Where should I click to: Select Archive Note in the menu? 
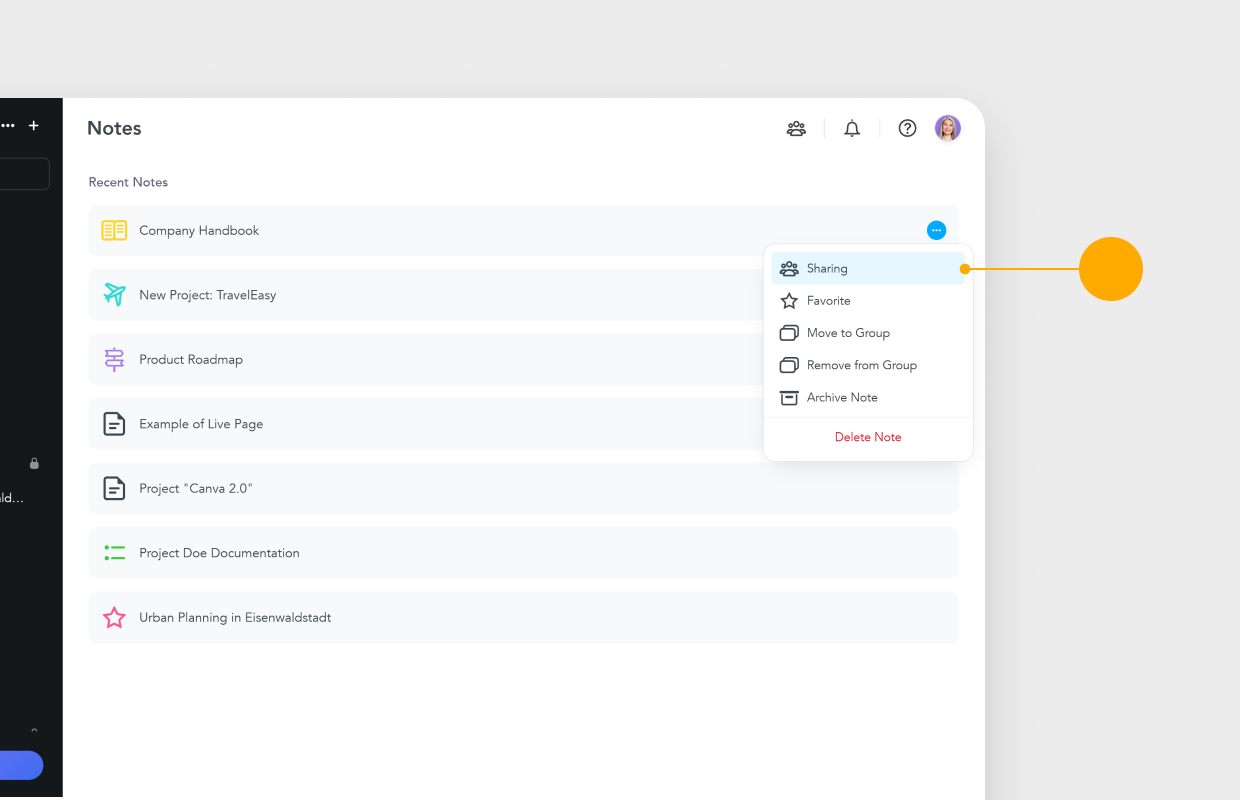[x=868, y=397]
